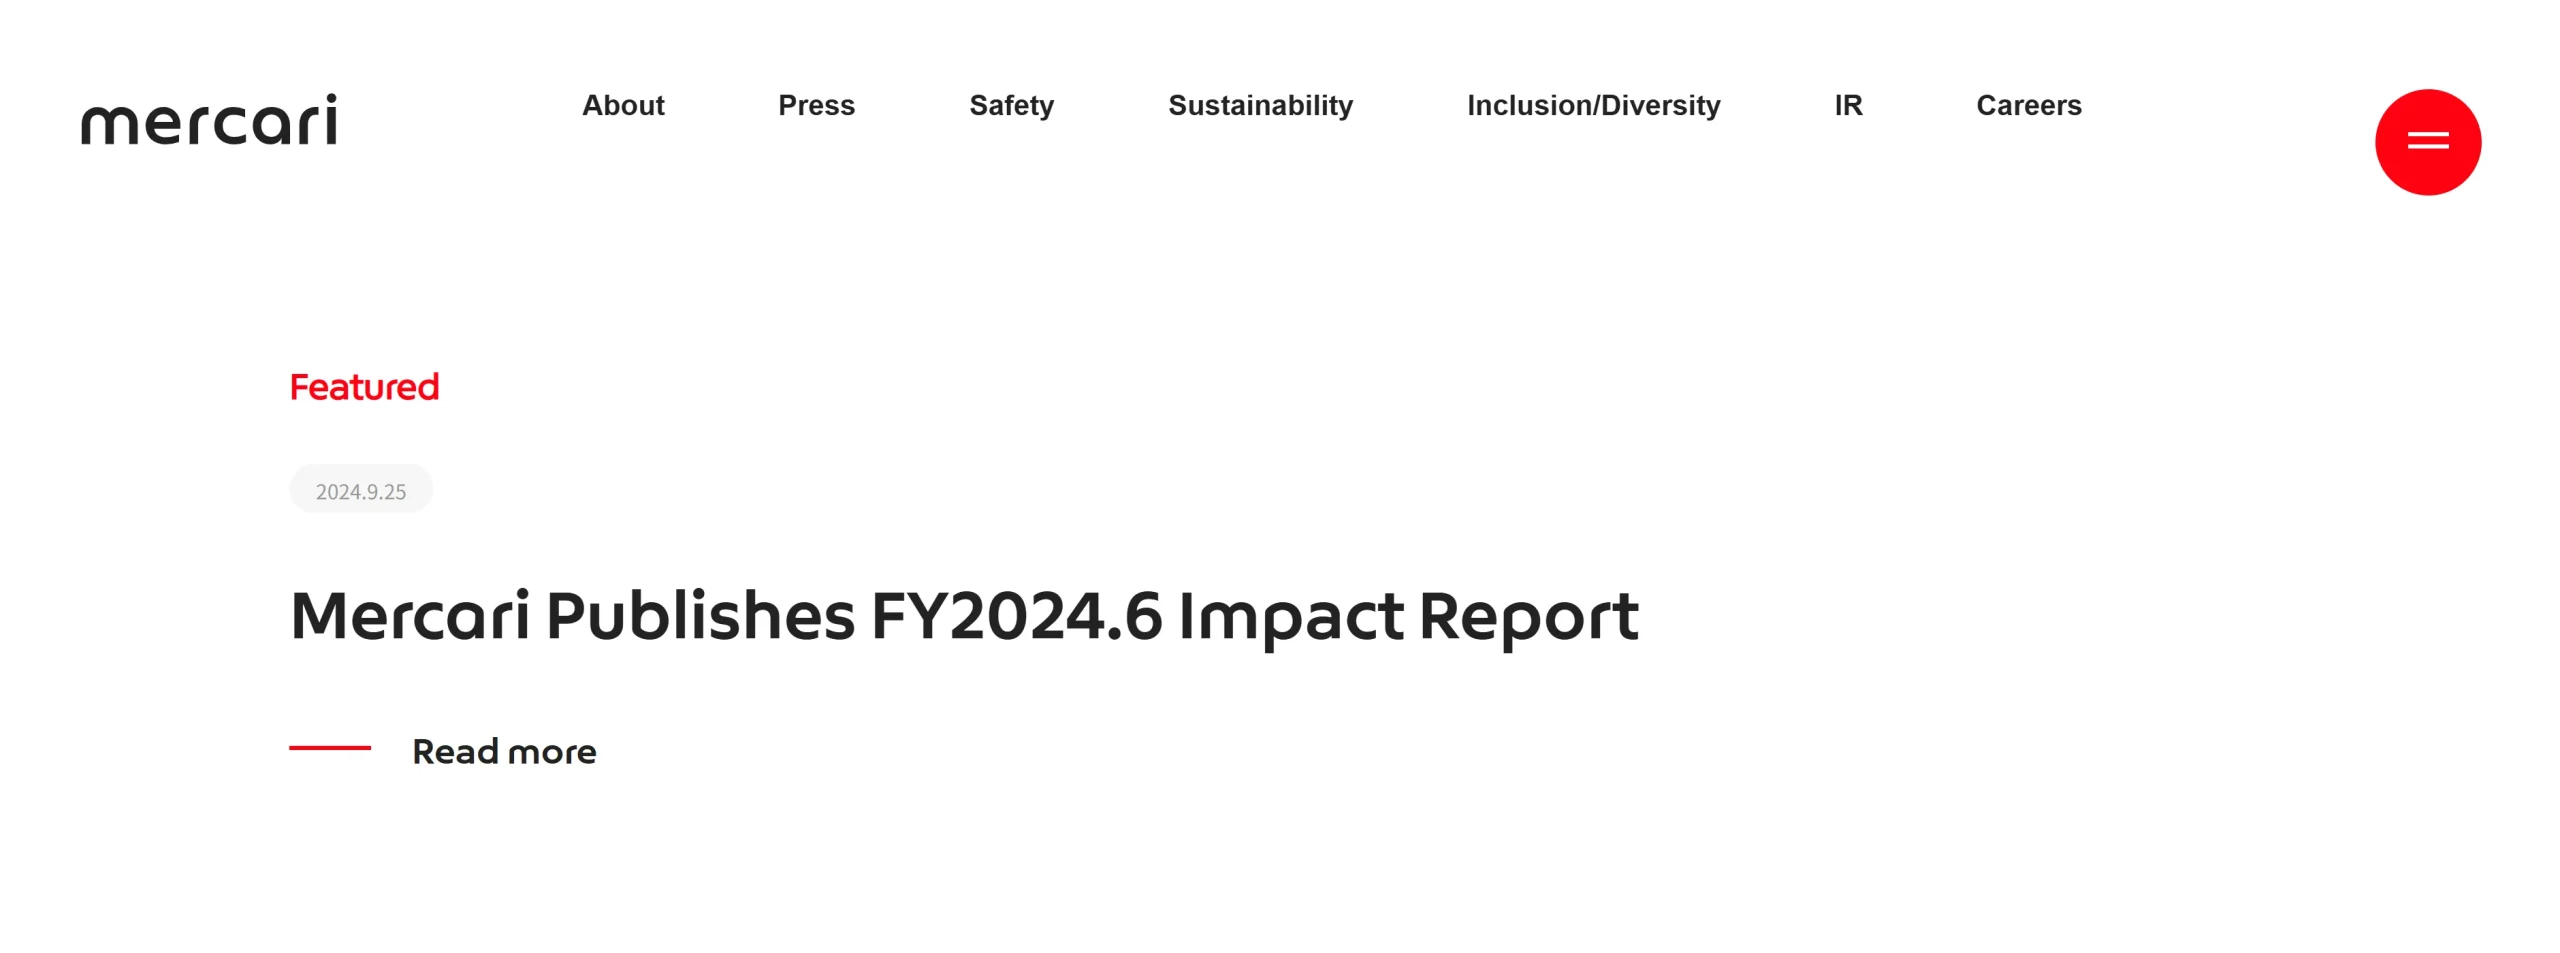
Task: Open the FY2024.6 Impact Report headline
Action: 964,616
